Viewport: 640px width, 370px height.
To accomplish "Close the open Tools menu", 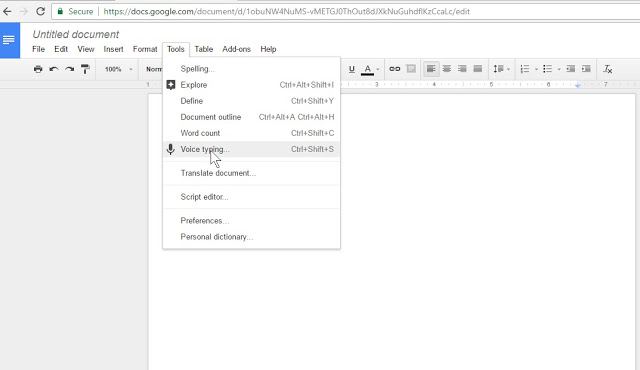I will 176,49.
